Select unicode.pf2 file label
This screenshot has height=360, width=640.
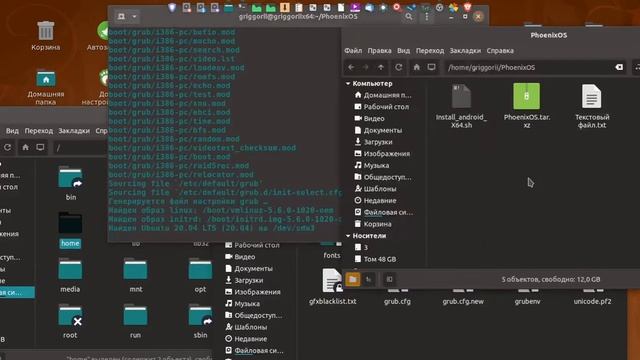[592, 301]
